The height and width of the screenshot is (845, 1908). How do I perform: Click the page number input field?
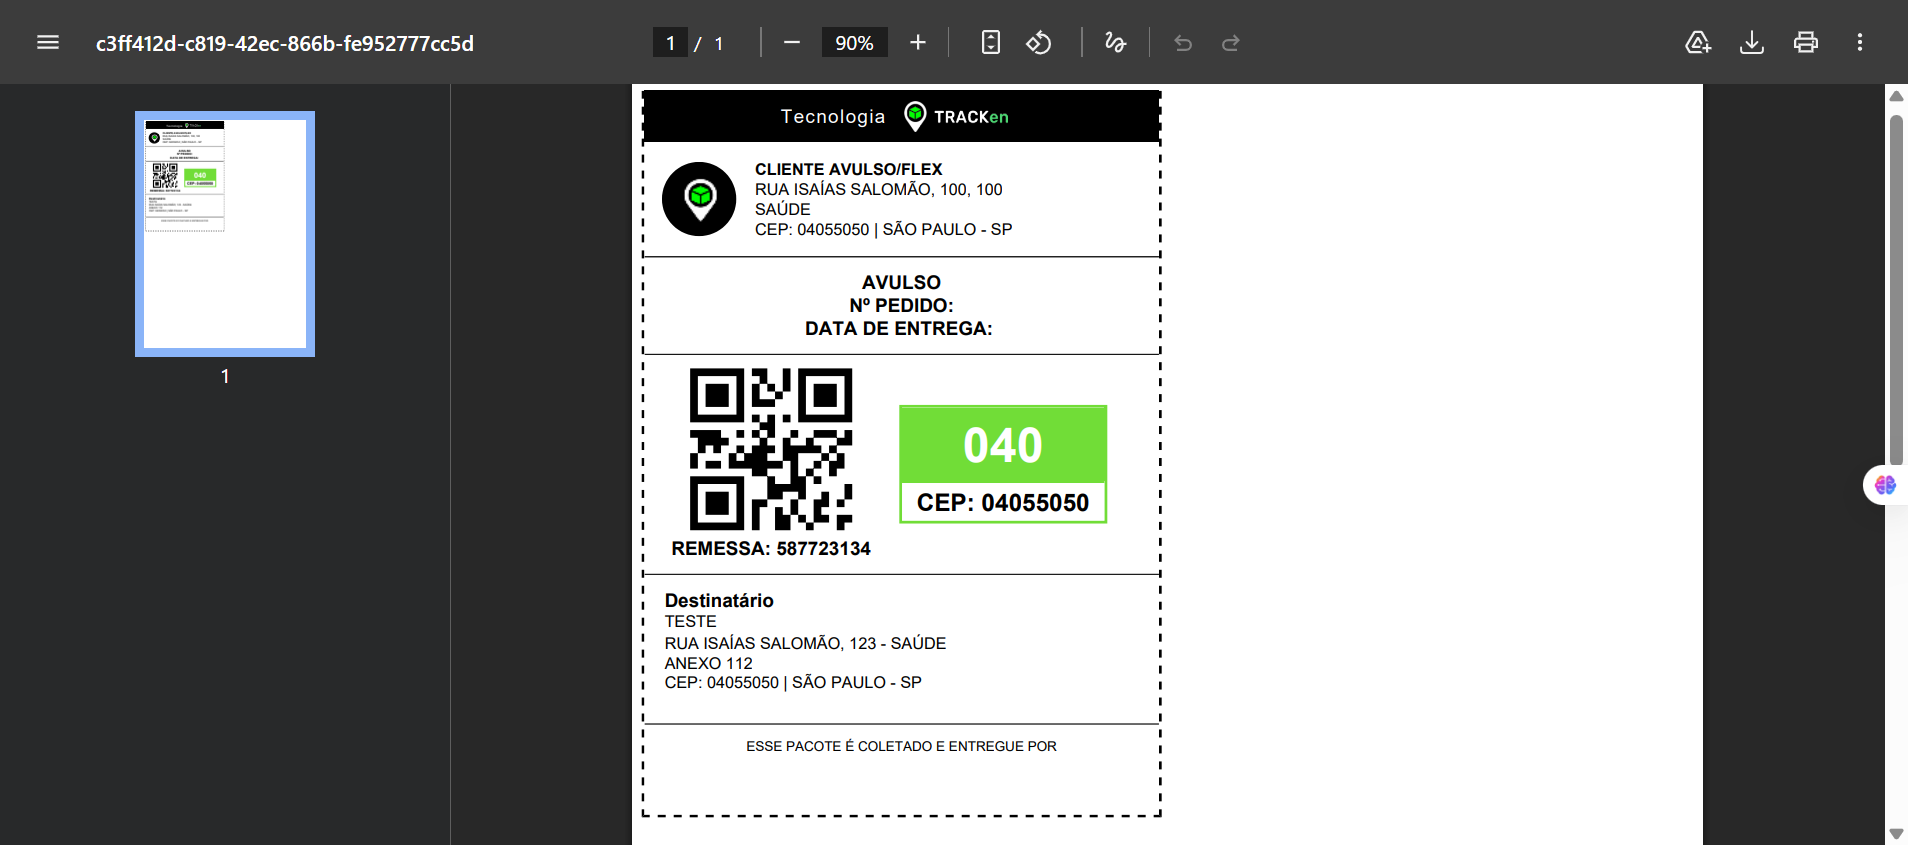tap(670, 43)
